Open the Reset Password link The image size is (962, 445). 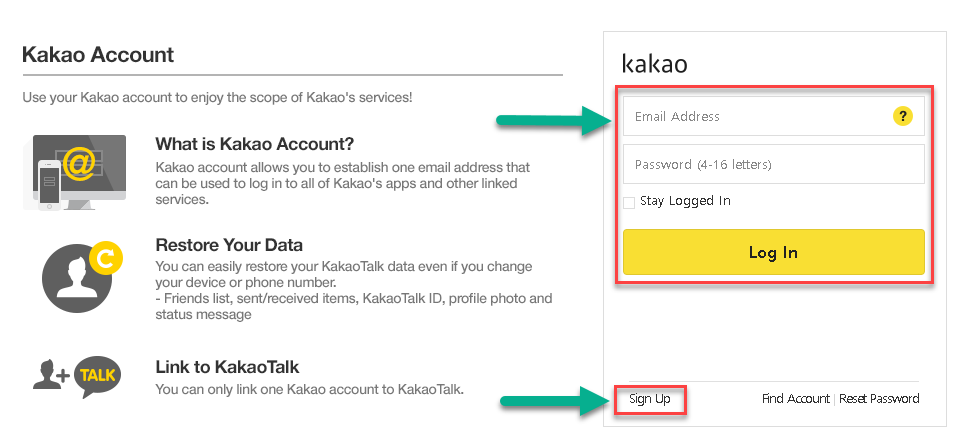click(879, 399)
